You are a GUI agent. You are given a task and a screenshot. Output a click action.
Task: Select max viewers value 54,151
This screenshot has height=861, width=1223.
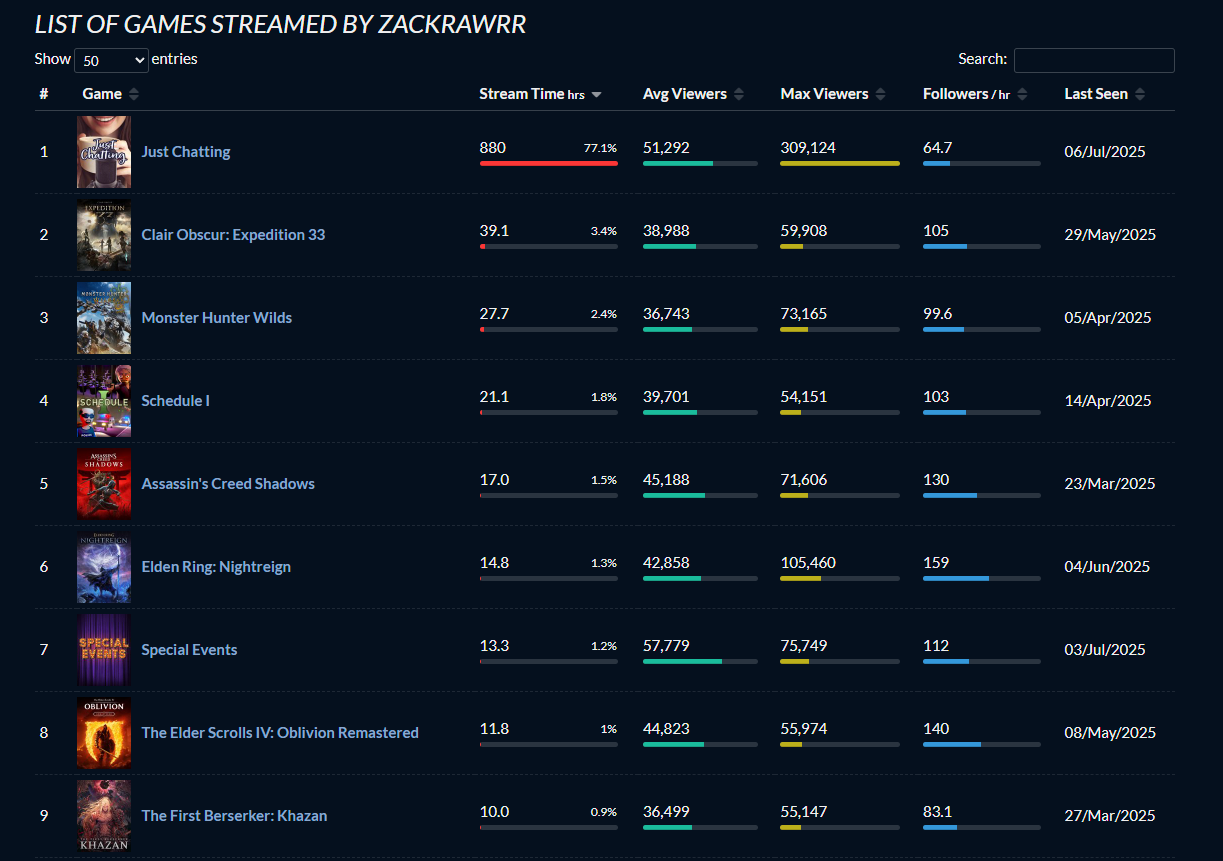pyautogui.click(x=804, y=397)
